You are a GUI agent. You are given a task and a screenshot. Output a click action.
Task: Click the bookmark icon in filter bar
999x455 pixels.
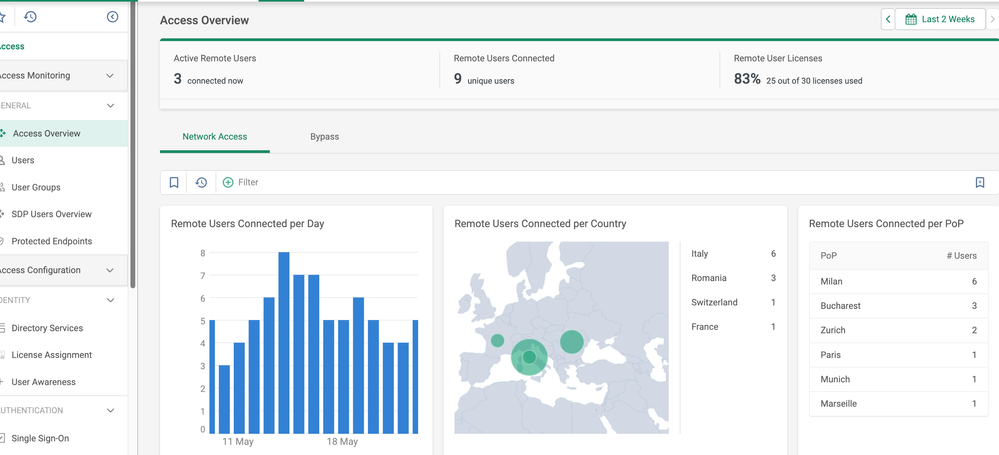click(174, 182)
